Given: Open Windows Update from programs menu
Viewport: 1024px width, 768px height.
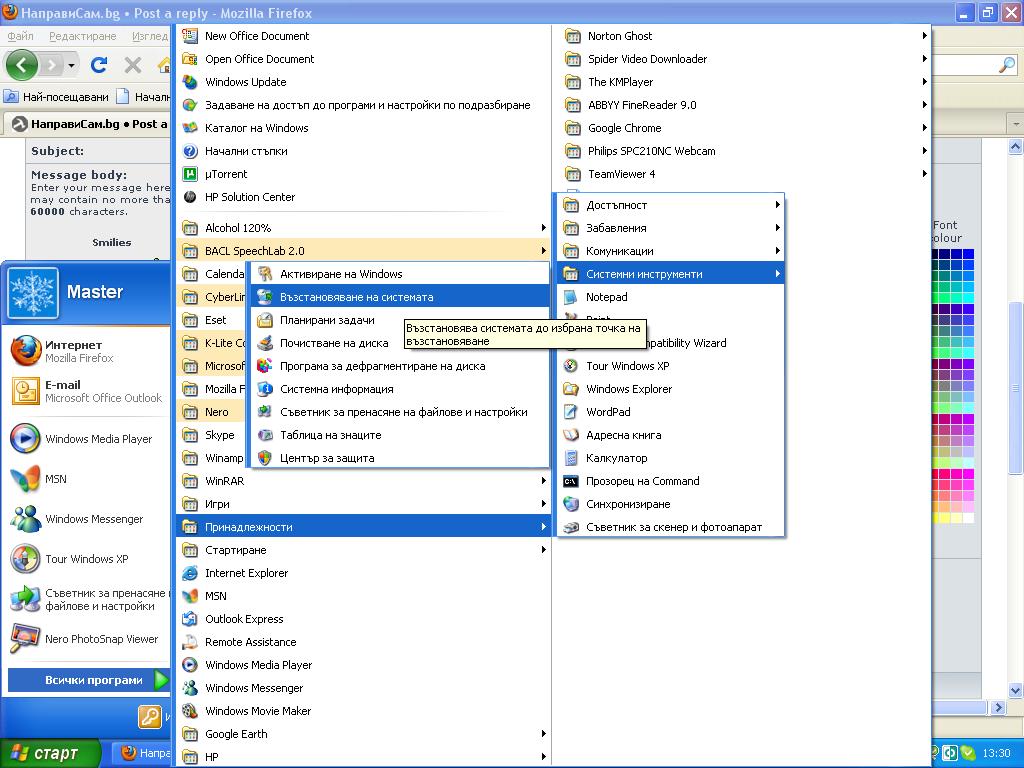Looking at the screenshot, I should coord(245,82).
